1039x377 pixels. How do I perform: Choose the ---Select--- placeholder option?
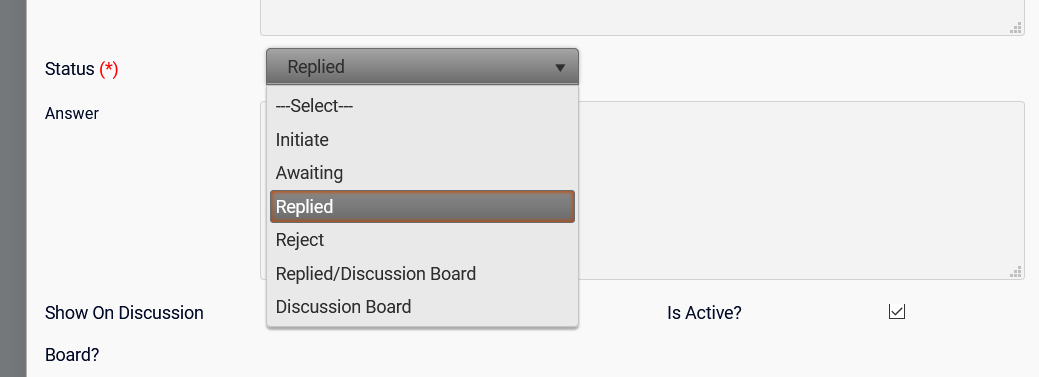pyautogui.click(x=422, y=106)
